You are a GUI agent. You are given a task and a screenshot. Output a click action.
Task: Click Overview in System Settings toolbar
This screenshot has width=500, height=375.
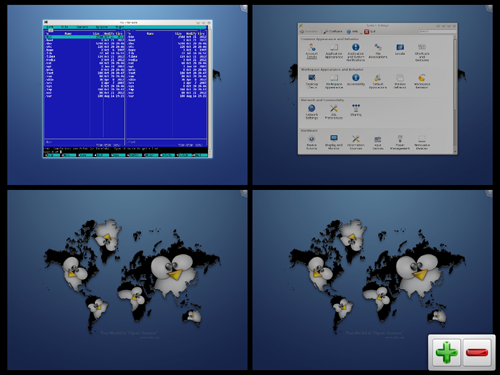[x=309, y=31]
